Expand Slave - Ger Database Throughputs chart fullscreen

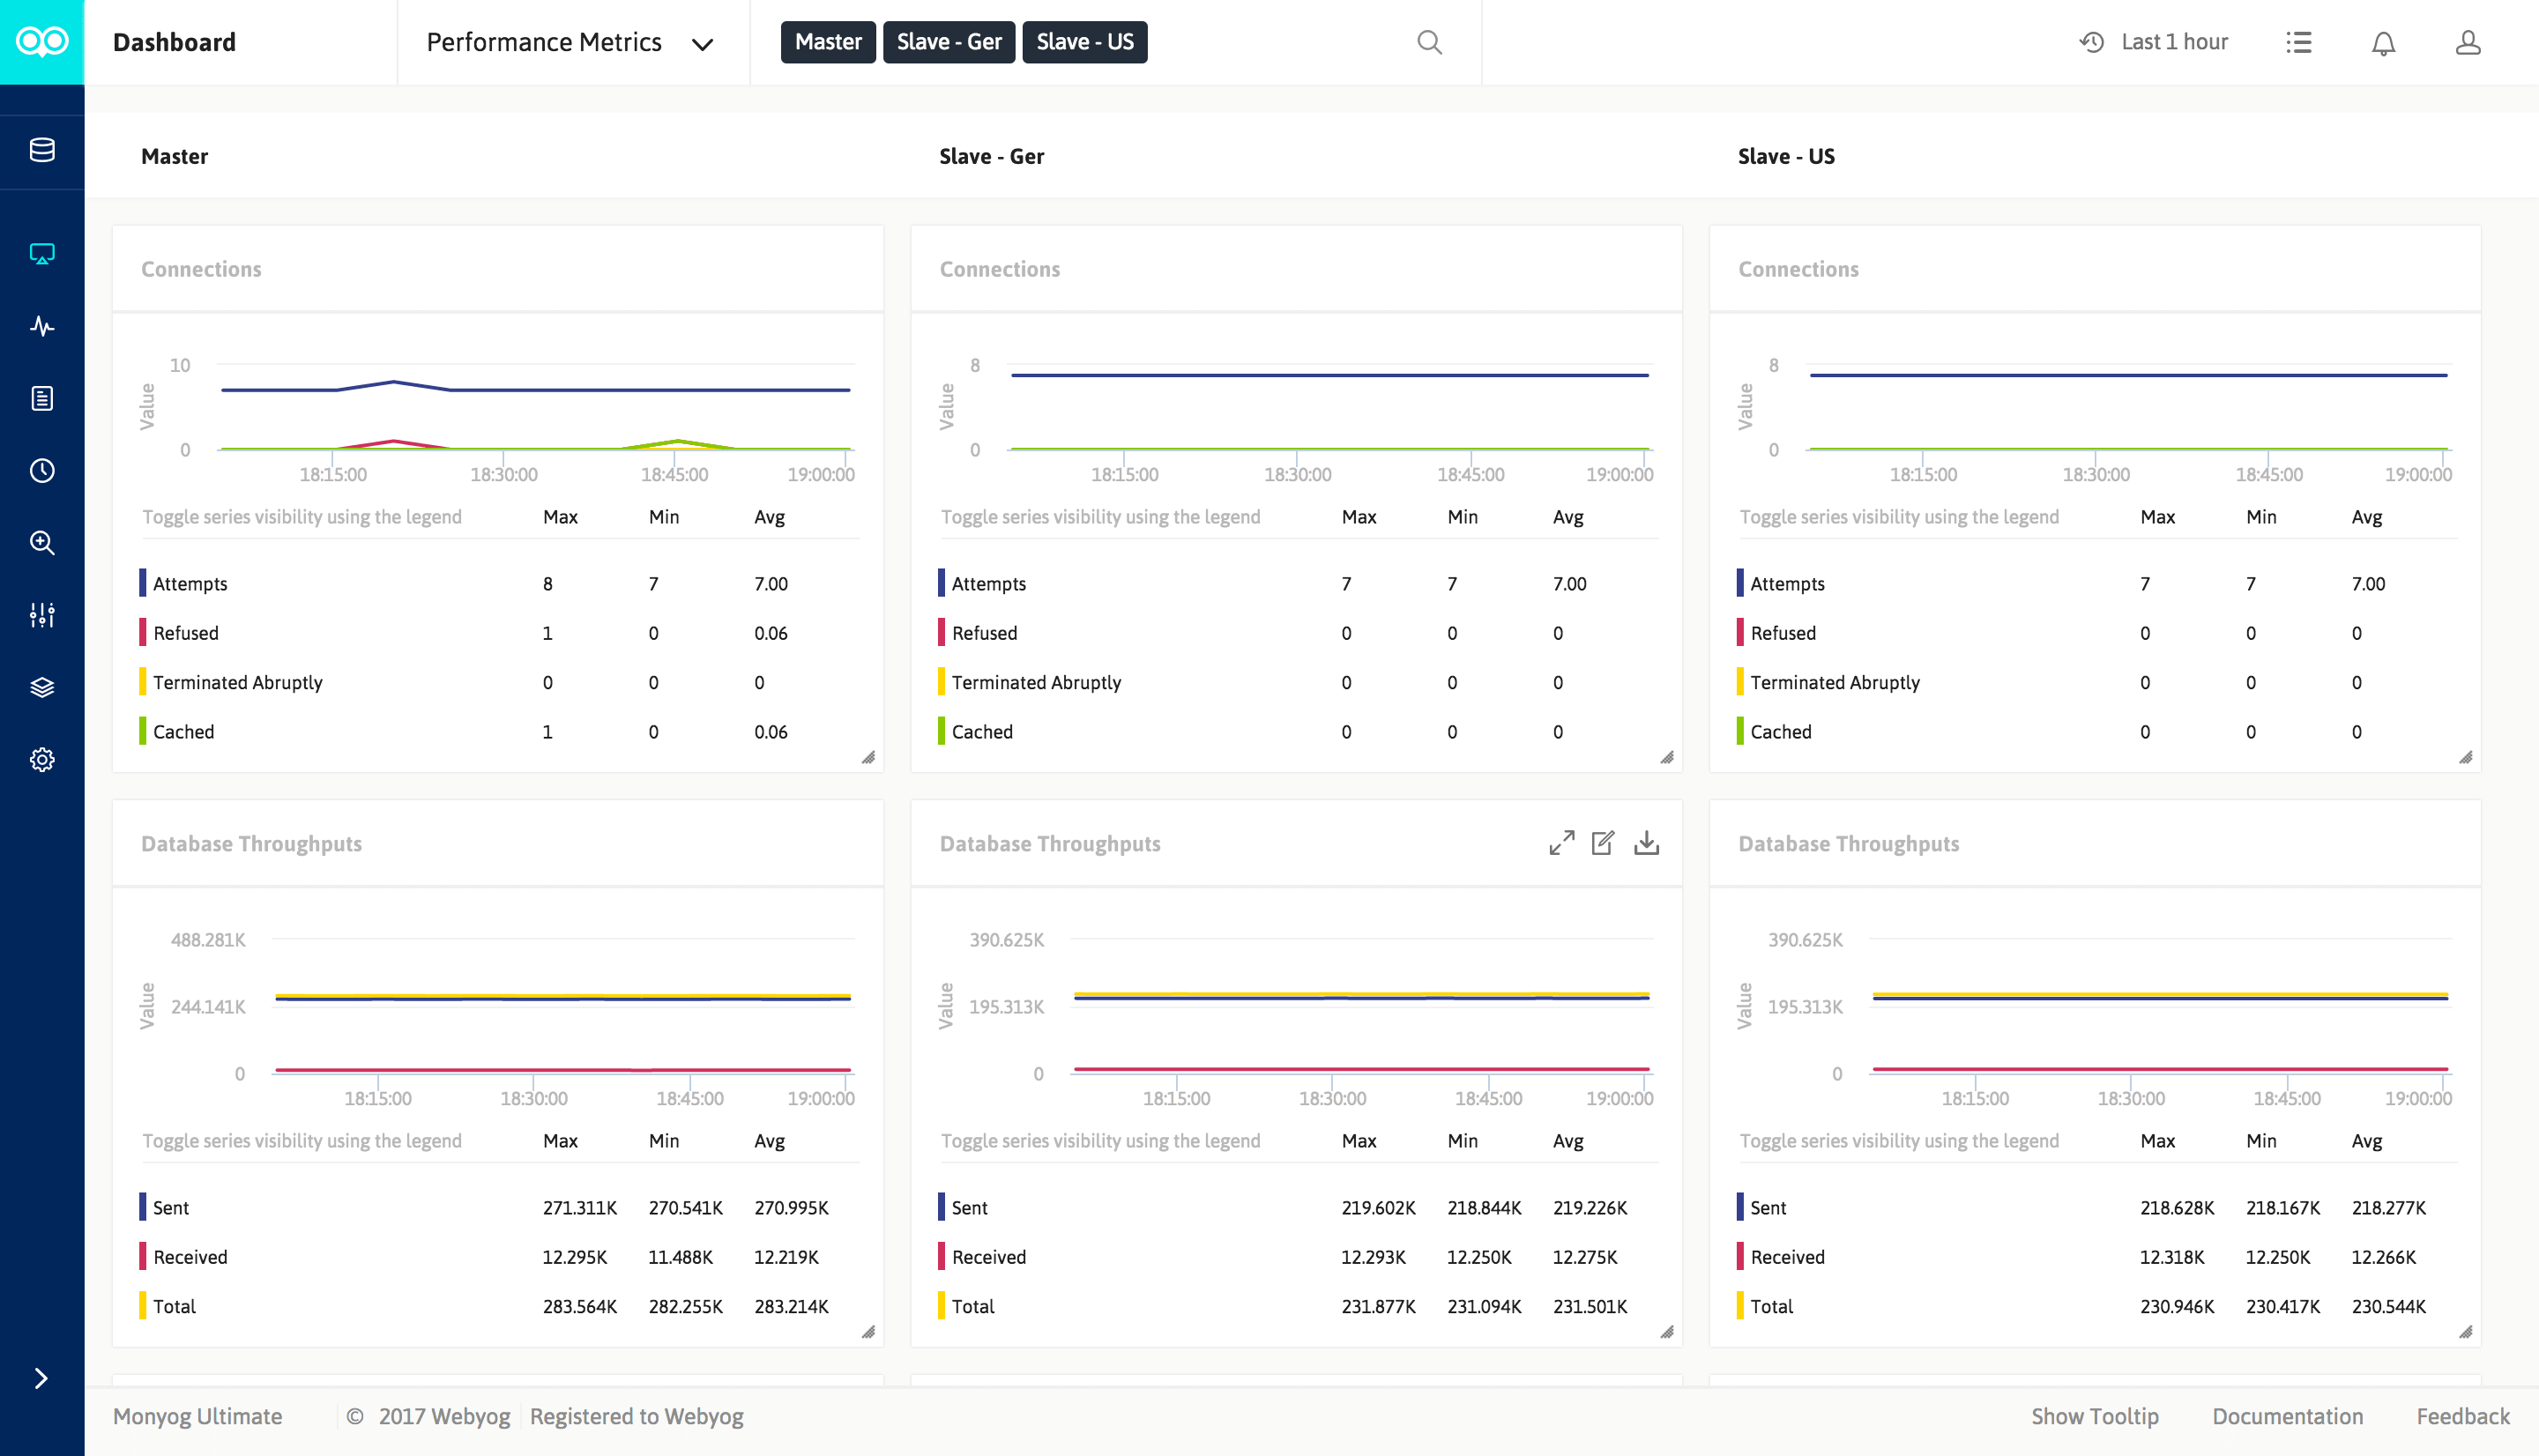[x=1561, y=843]
